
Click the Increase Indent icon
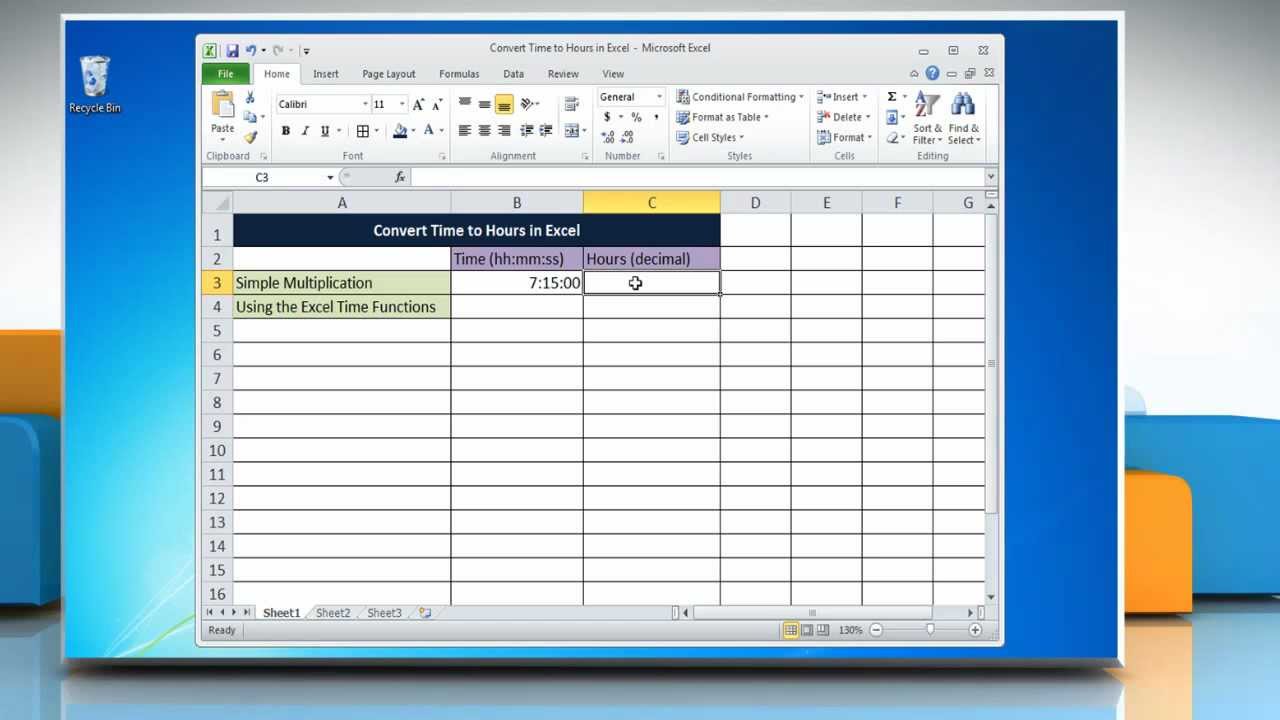tap(546, 131)
